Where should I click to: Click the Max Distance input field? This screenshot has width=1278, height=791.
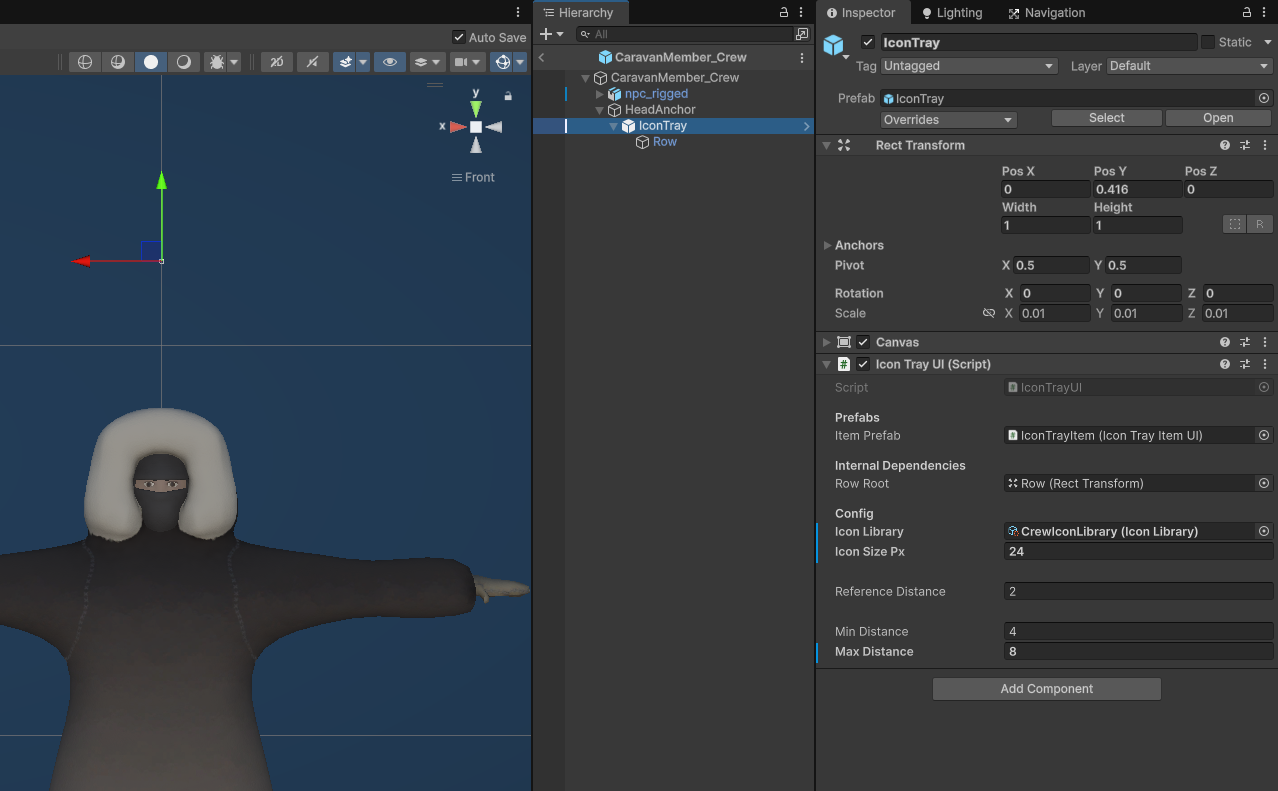(x=1138, y=651)
